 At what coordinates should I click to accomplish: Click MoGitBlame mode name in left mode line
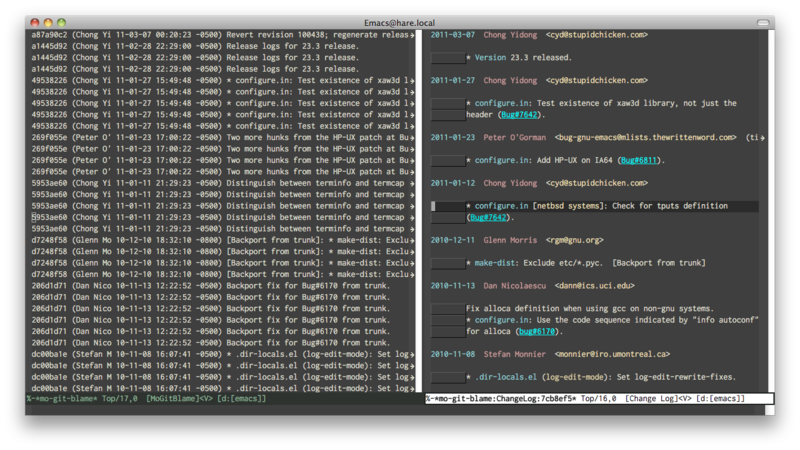pyautogui.click(x=172, y=398)
